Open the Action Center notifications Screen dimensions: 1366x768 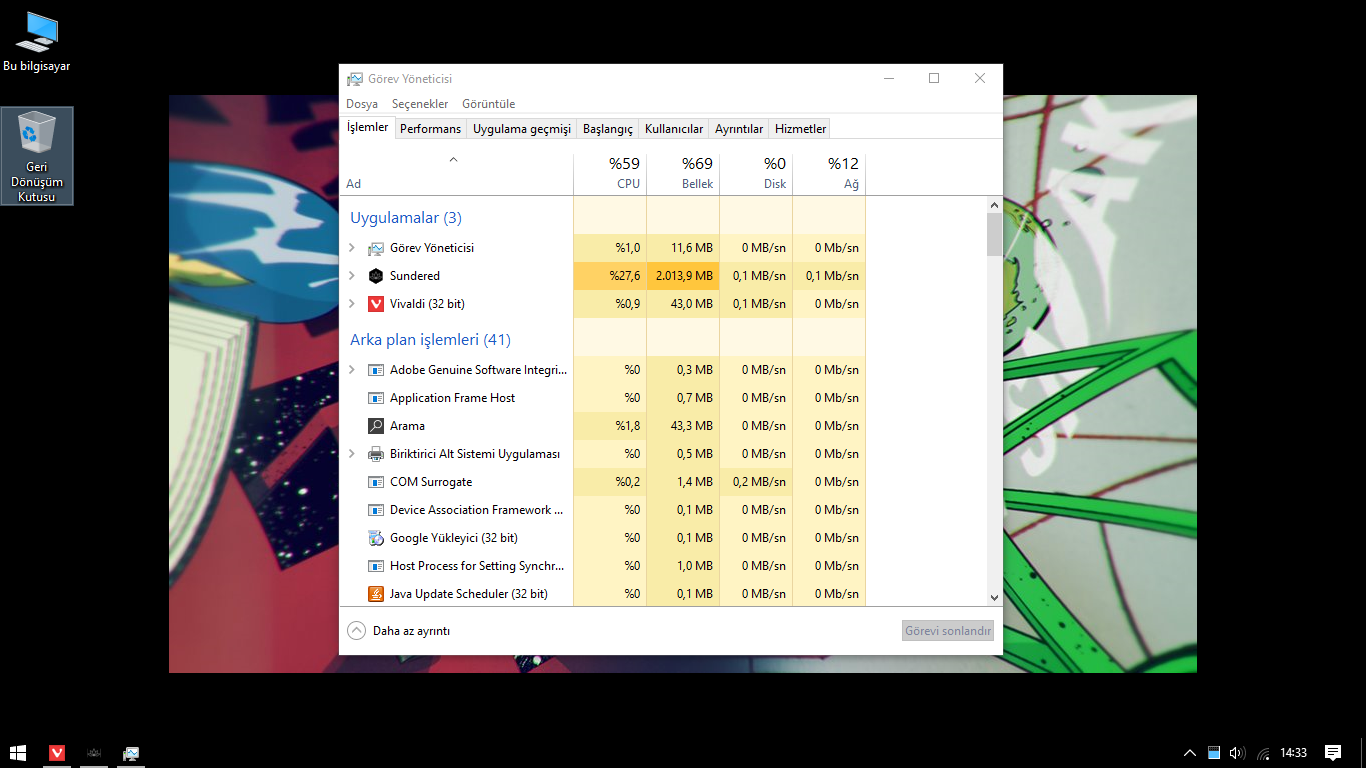1333,753
